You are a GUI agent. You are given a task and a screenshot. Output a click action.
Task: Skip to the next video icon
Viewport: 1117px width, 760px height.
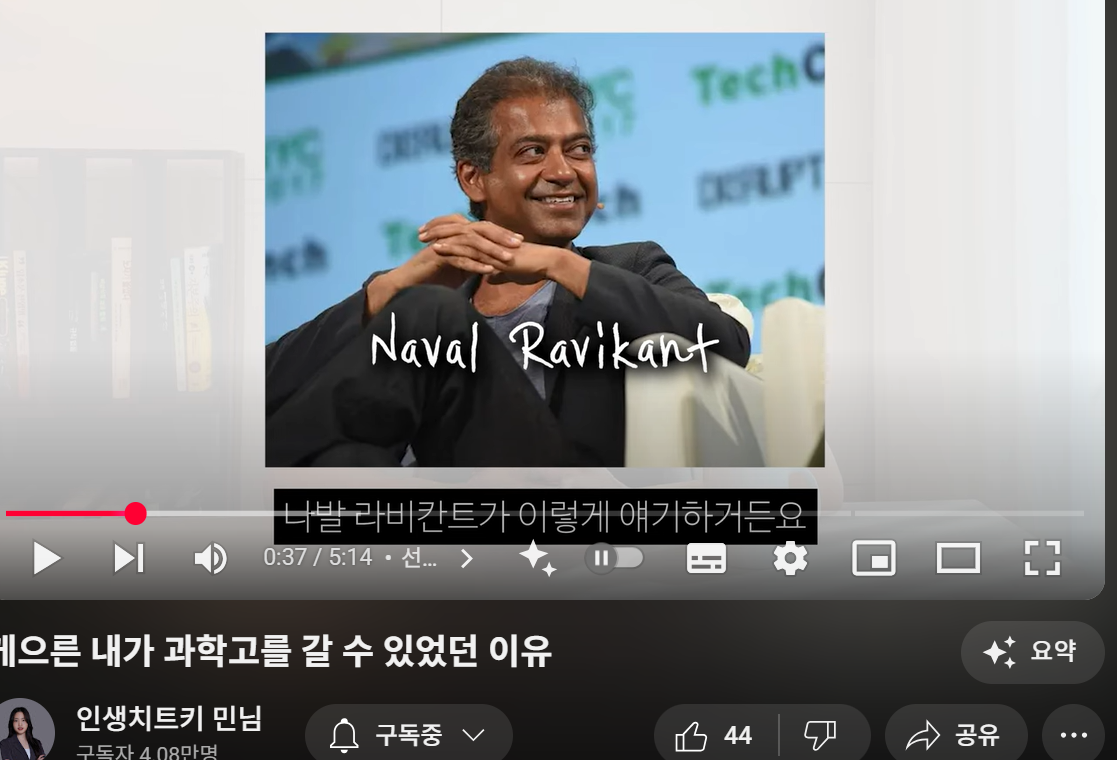tap(127, 559)
